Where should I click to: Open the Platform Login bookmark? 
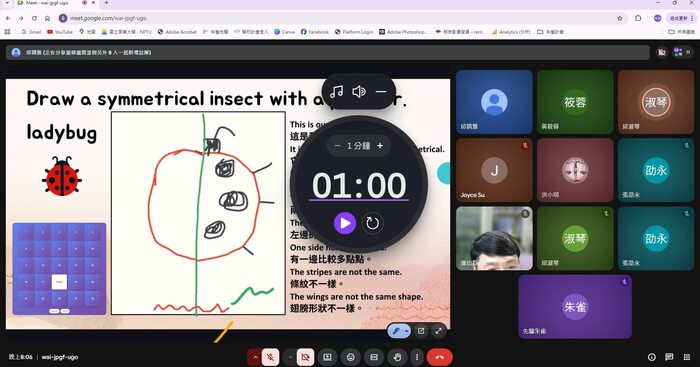click(354, 32)
